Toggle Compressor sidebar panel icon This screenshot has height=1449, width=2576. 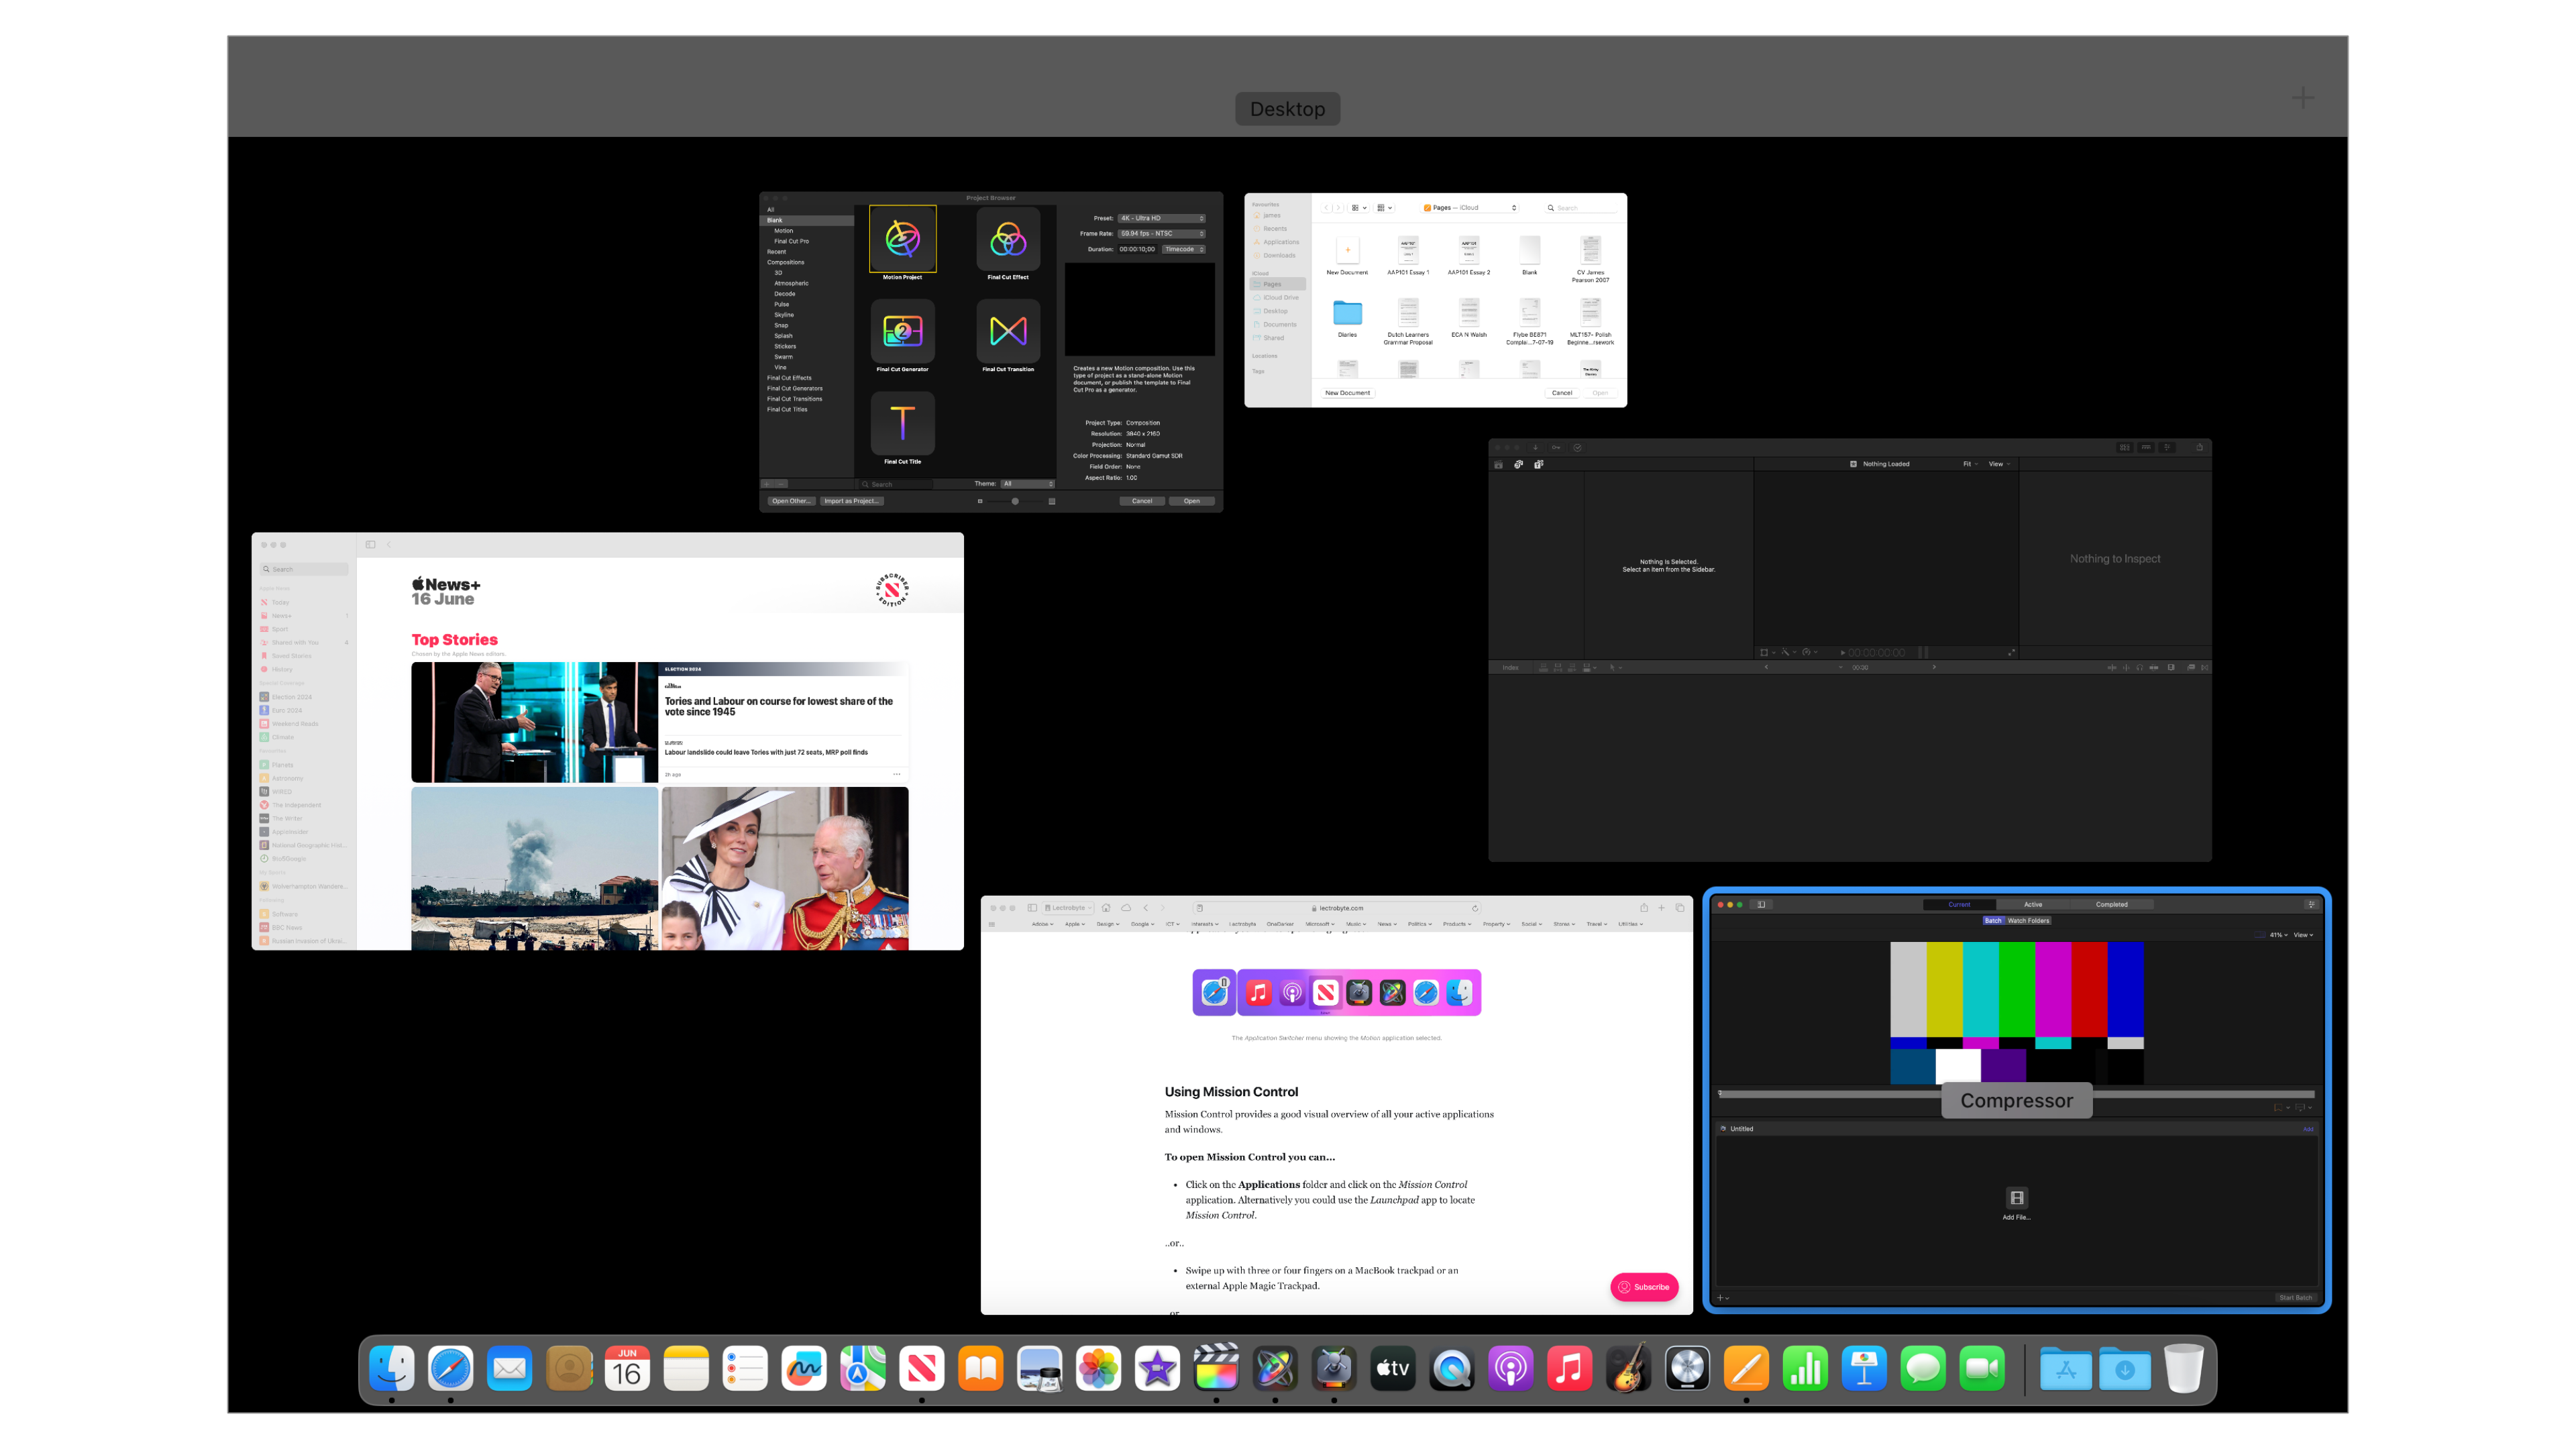[1761, 904]
